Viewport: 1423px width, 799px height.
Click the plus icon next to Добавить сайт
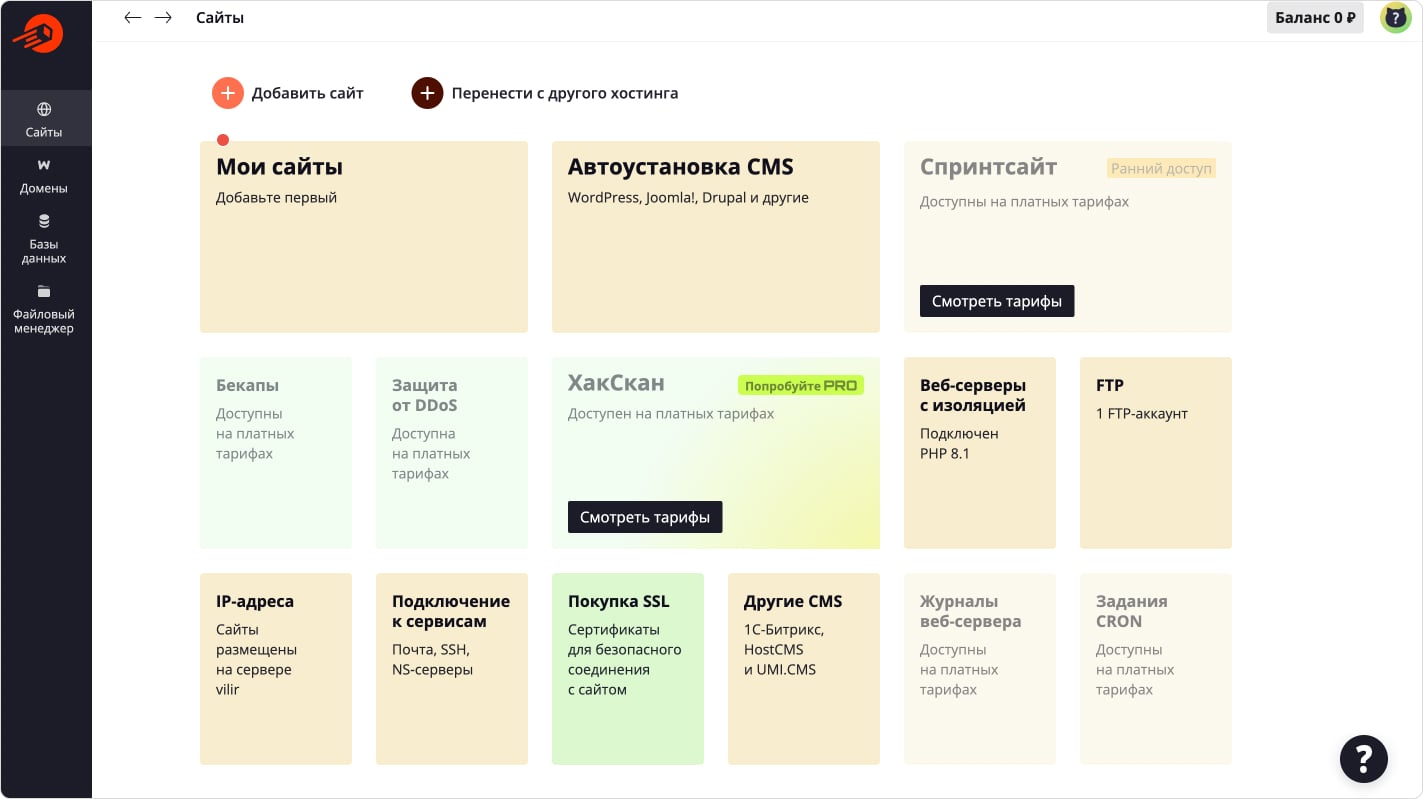[228, 92]
